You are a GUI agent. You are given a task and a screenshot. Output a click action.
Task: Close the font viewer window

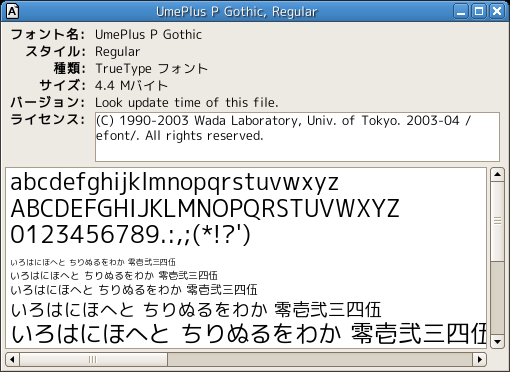click(497, 11)
